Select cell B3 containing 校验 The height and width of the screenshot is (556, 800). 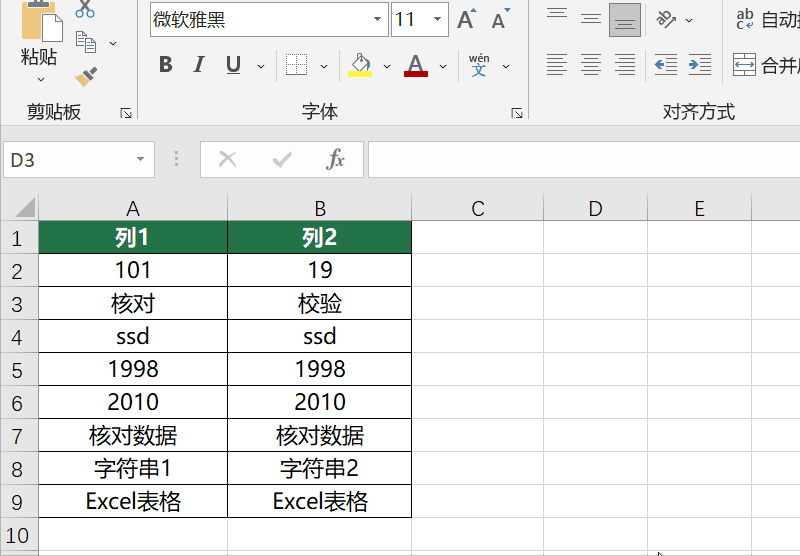319,303
